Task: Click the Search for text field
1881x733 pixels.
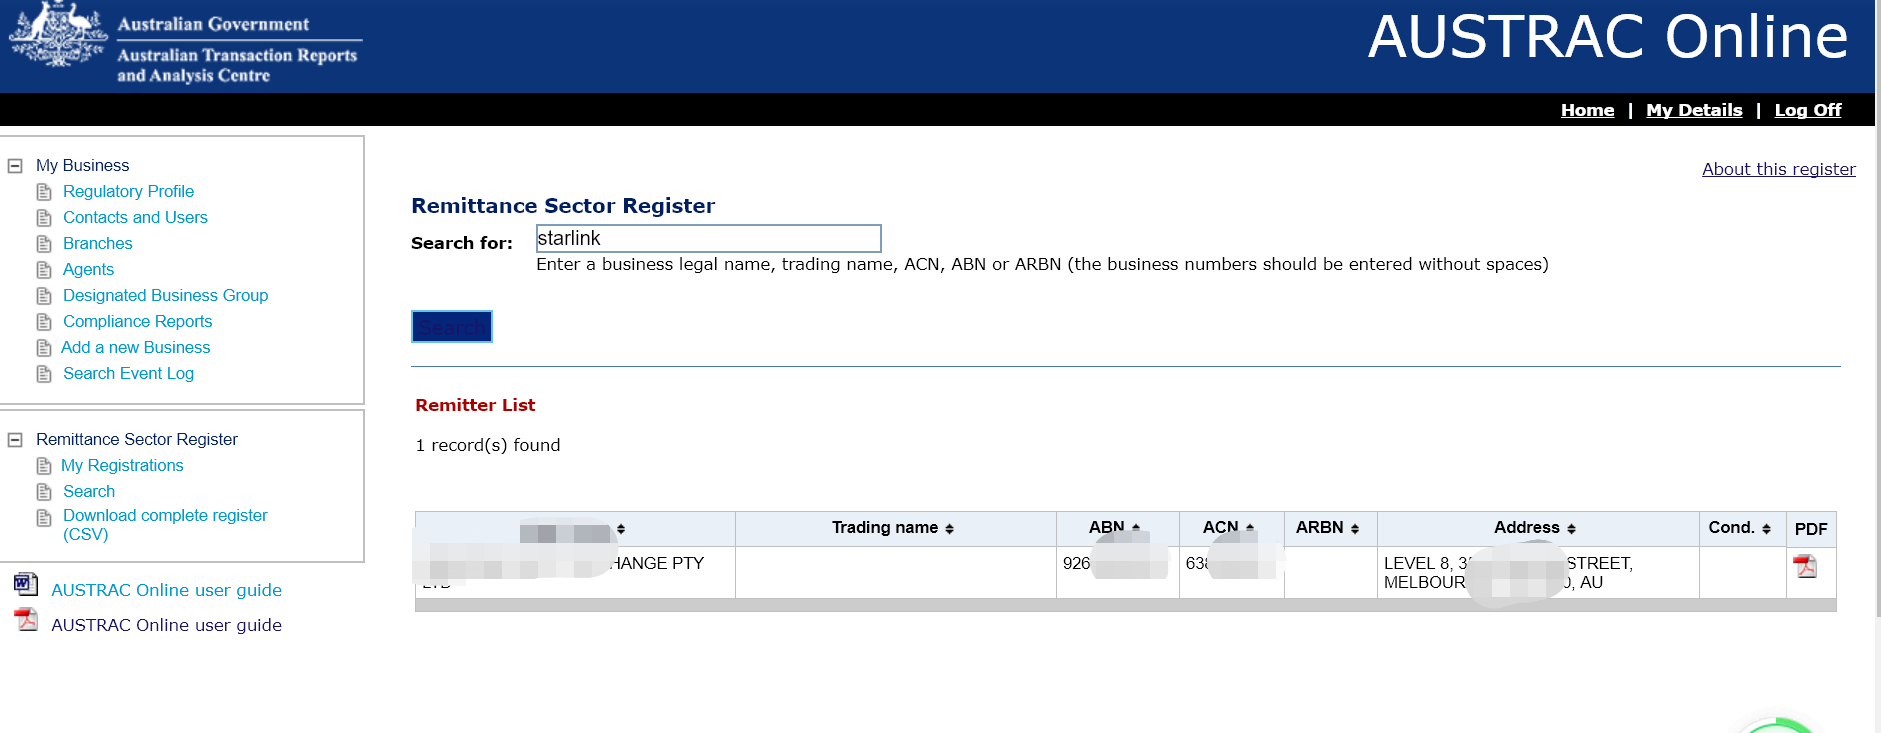Action: click(708, 238)
